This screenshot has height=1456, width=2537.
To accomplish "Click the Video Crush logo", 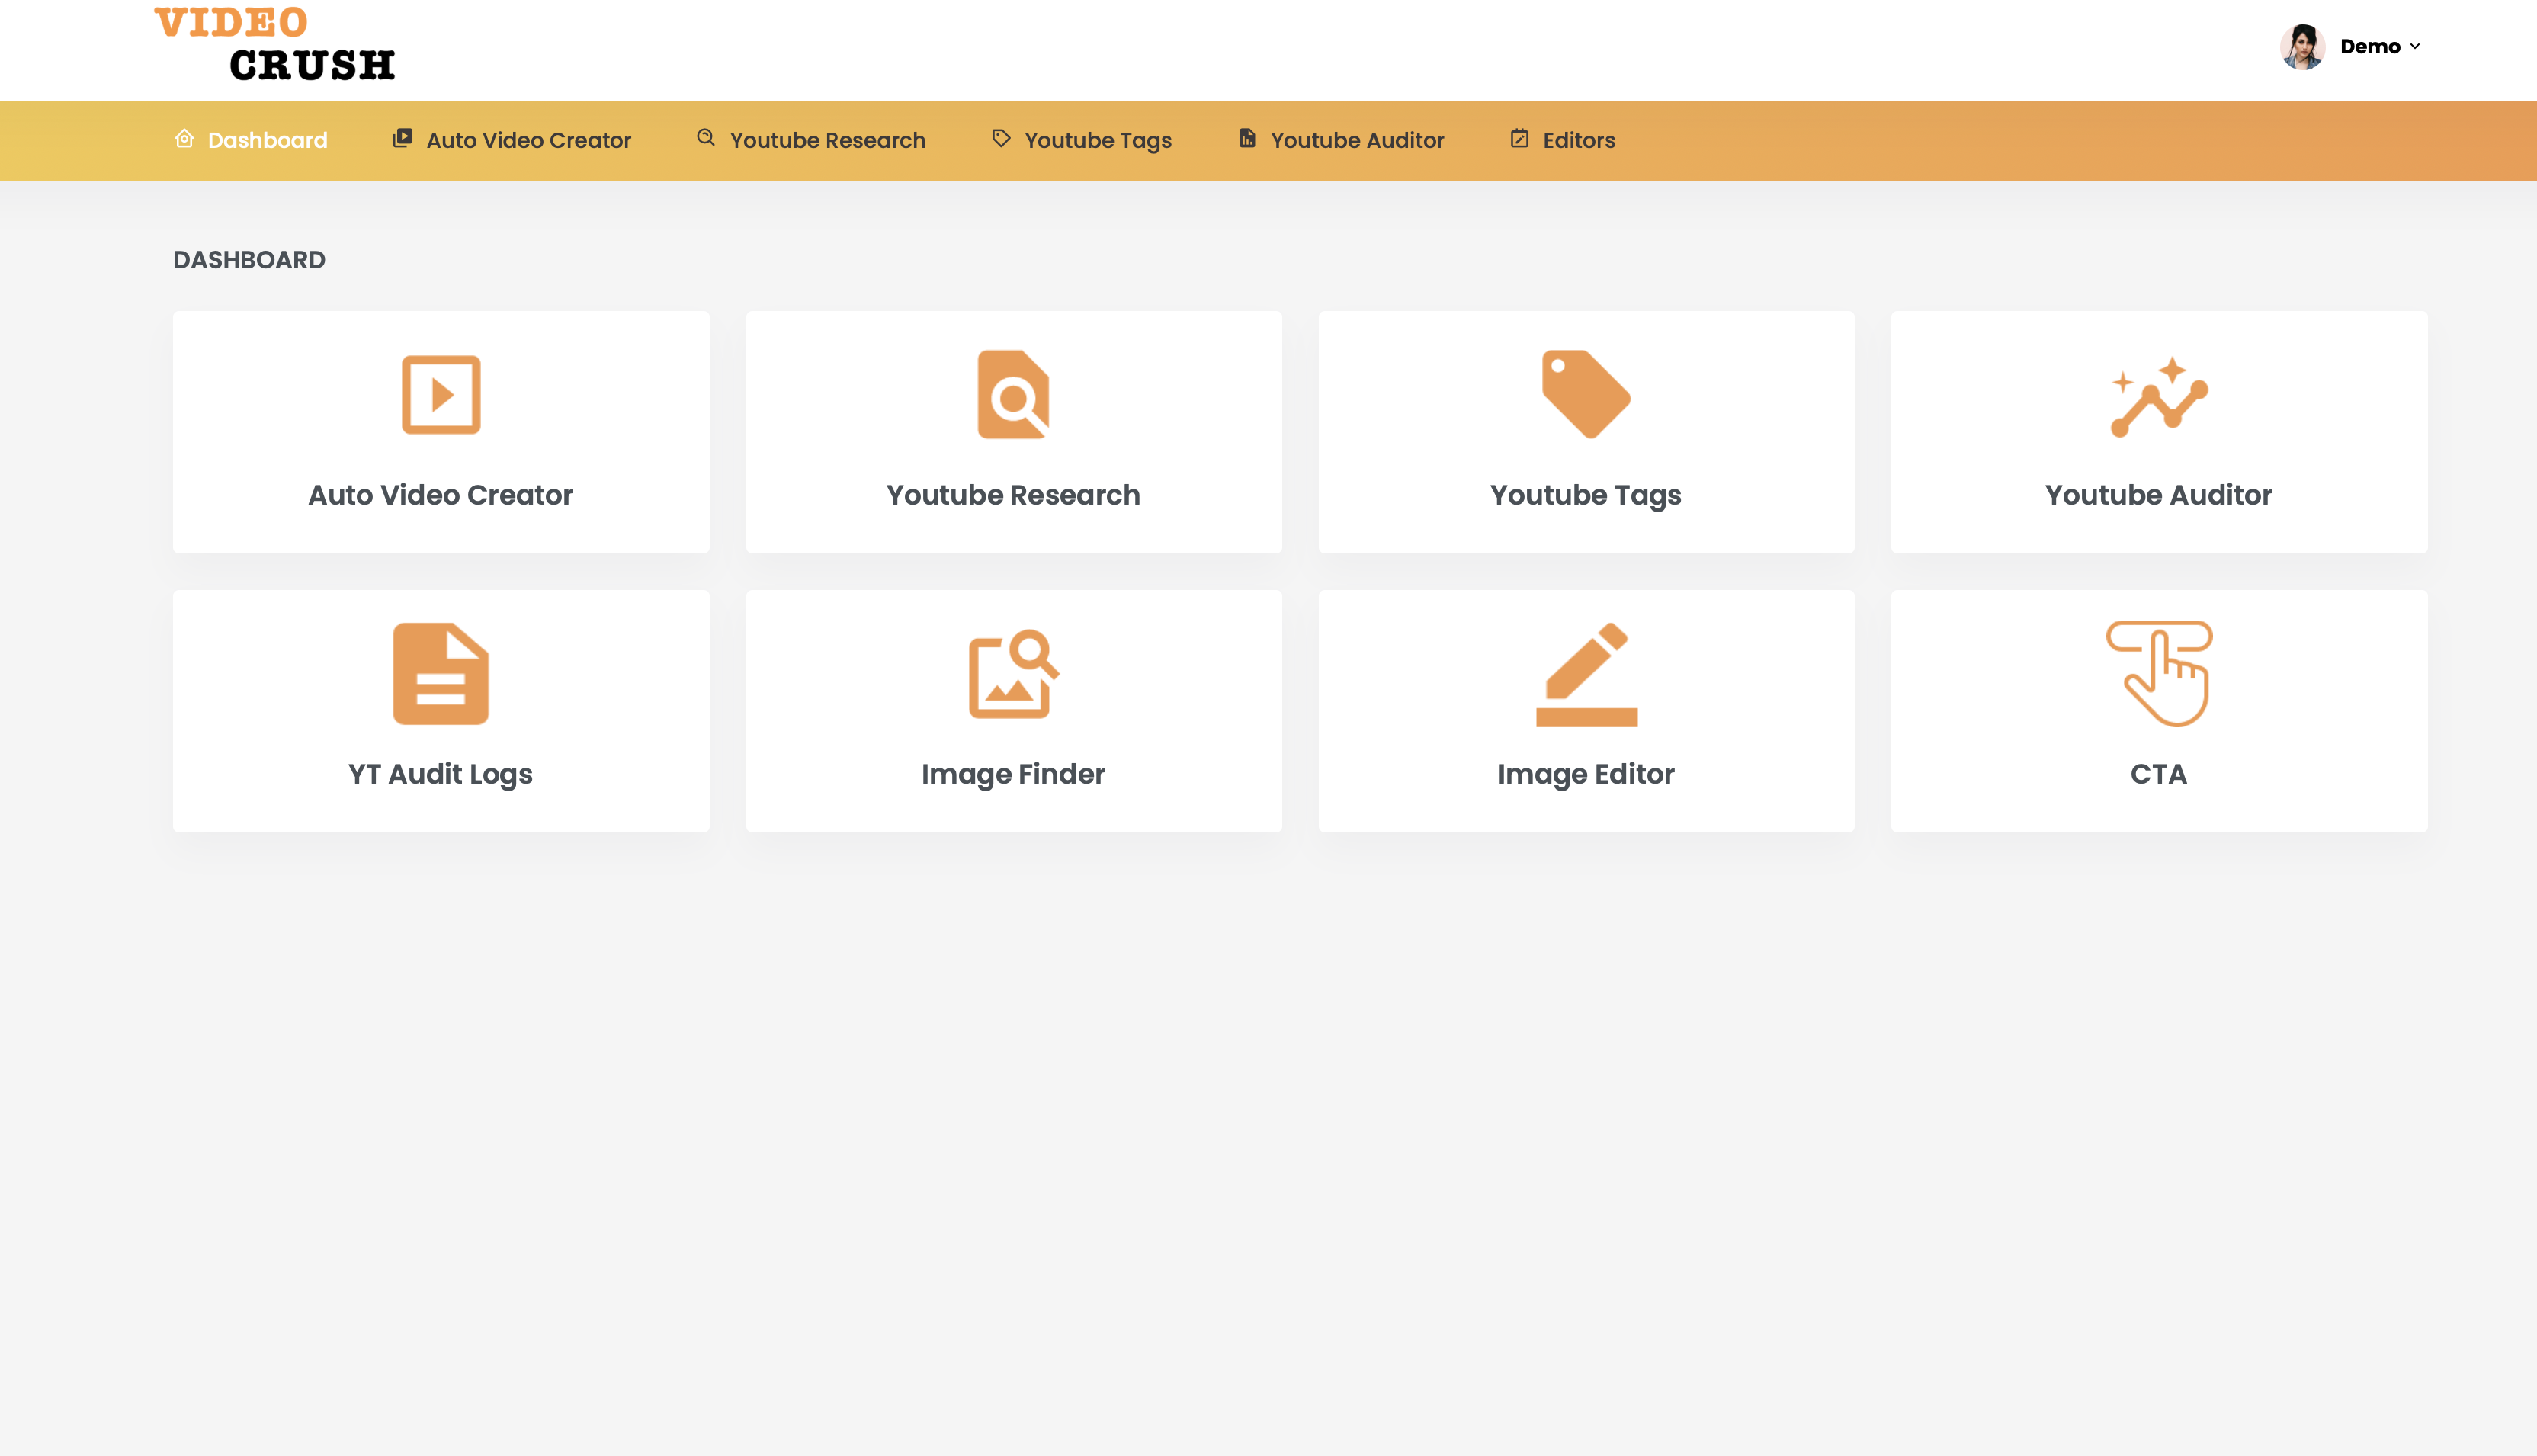I will (275, 45).
